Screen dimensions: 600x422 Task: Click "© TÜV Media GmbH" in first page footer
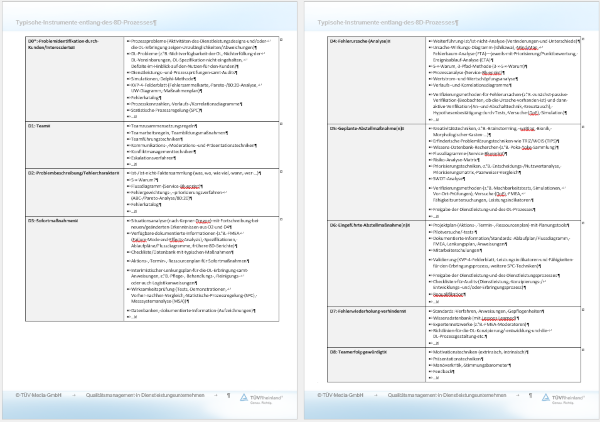[x=40, y=397]
